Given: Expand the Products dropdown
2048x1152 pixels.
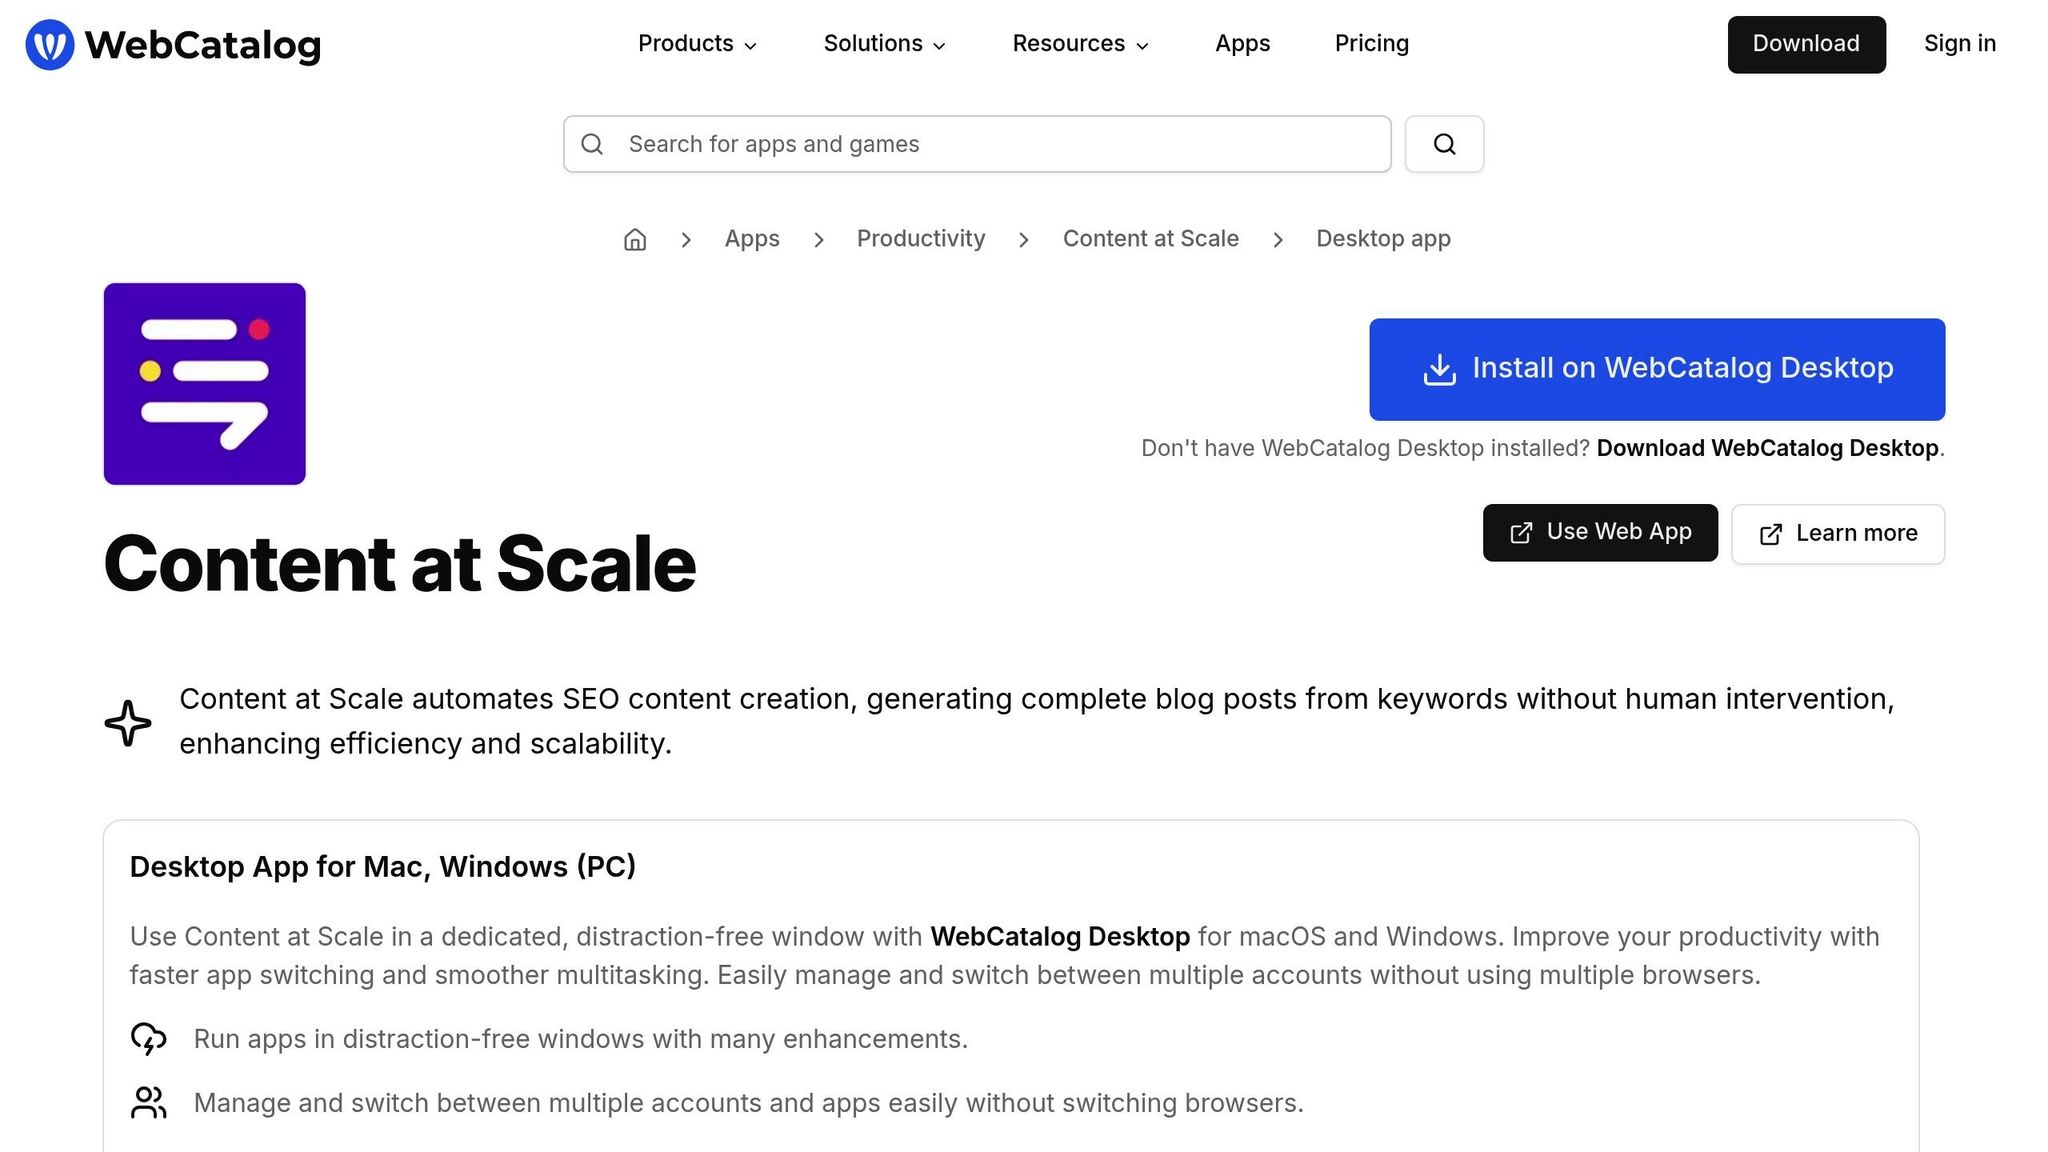Looking at the screenshot, I should (x=697, y=44).
